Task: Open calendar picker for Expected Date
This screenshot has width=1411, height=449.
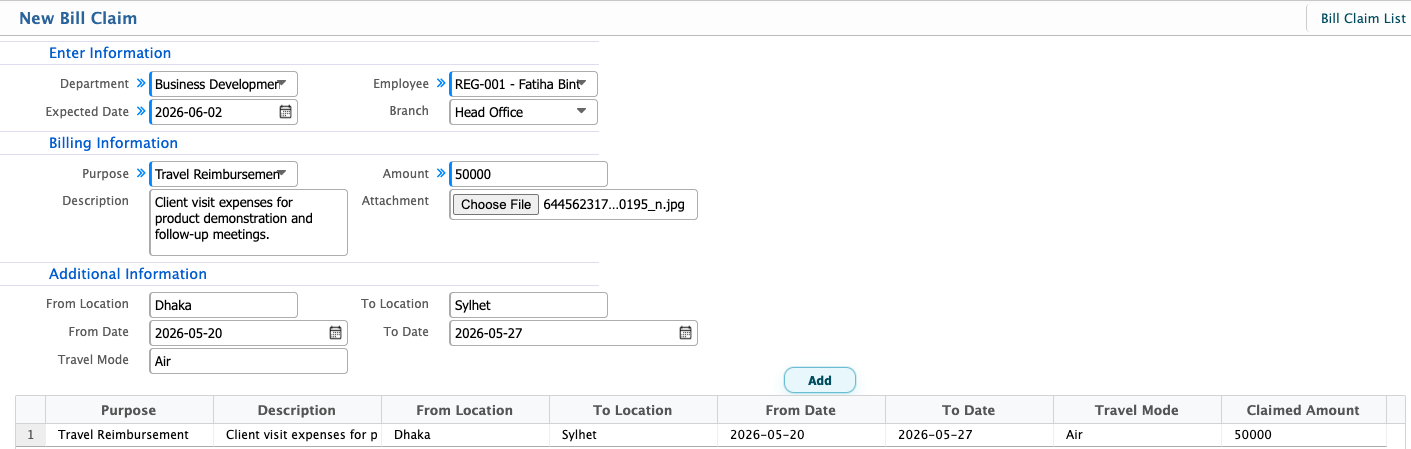Action: click(285, 112)
